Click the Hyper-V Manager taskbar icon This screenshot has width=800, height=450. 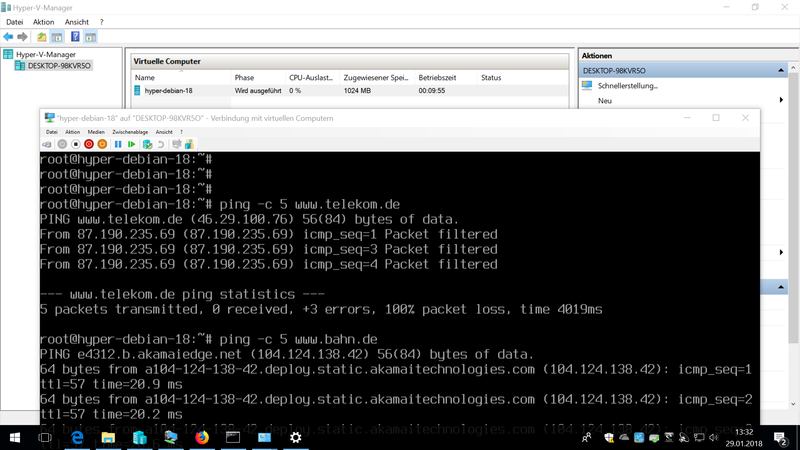tap(139, 438)
